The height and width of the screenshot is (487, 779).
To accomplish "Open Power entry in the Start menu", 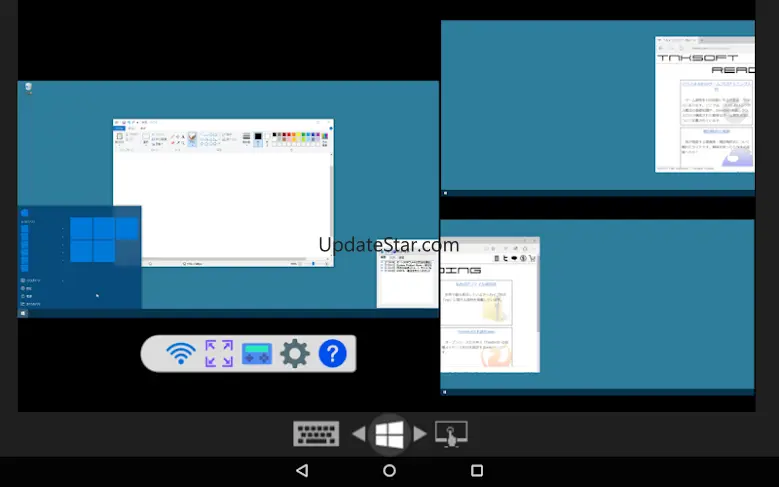I will tap(27, 296).
